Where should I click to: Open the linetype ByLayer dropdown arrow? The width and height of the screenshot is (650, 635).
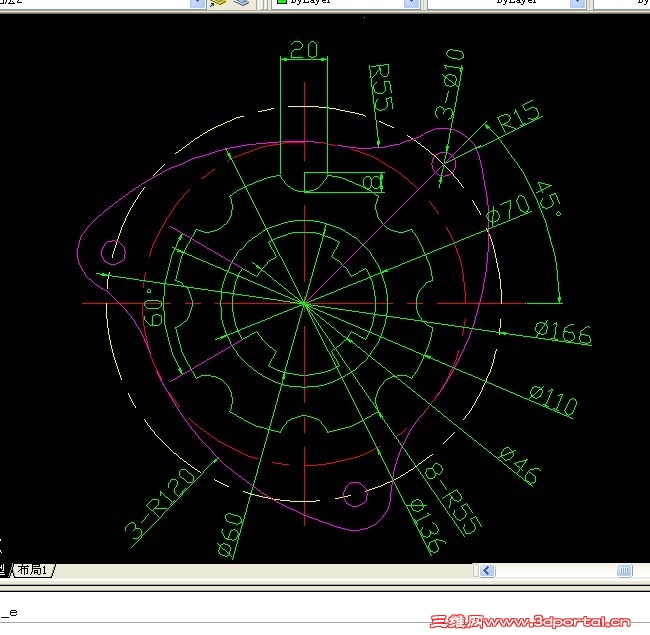coord(577,3)
